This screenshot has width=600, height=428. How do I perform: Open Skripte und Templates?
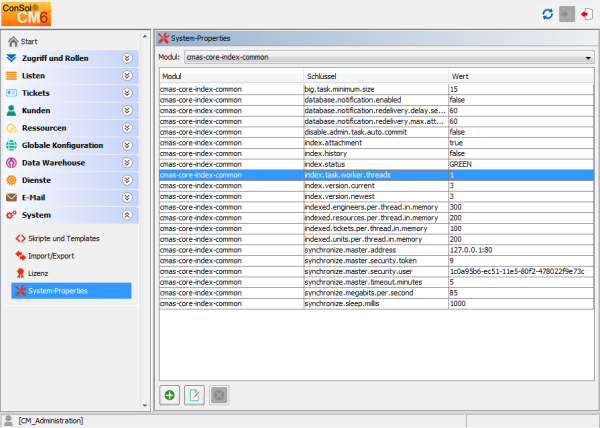(x=64, y=239)
